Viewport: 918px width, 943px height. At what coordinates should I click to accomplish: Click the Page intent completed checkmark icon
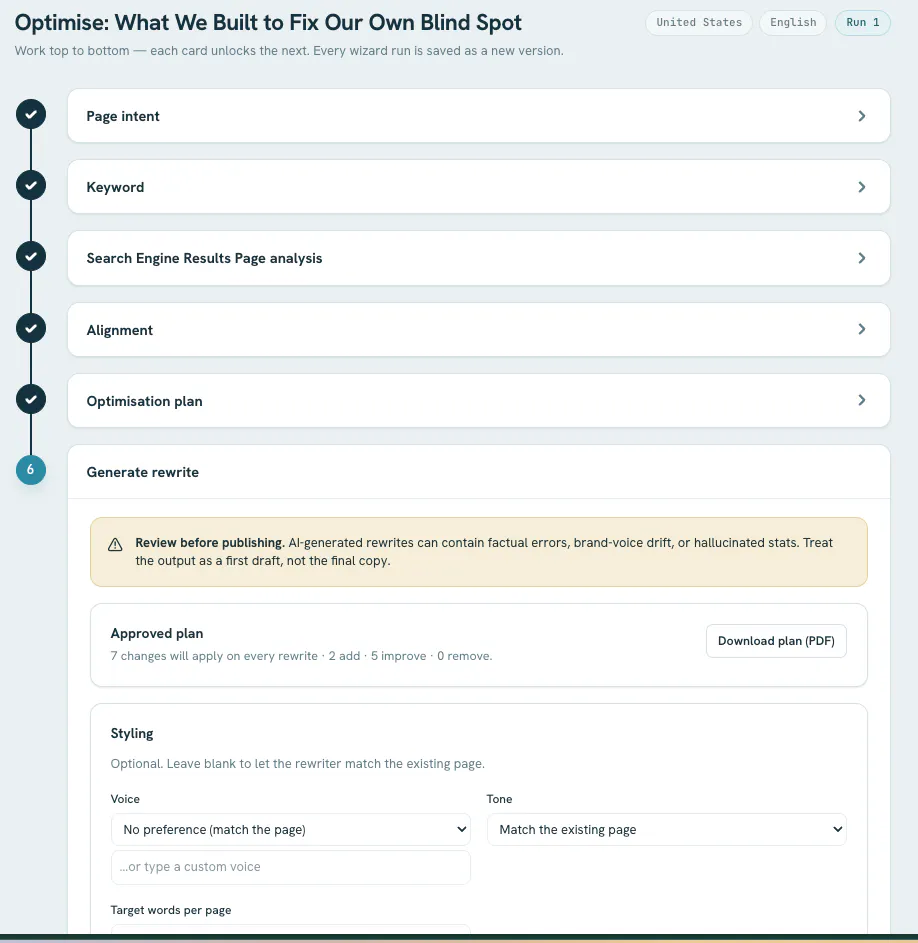(x=31, y=114)
